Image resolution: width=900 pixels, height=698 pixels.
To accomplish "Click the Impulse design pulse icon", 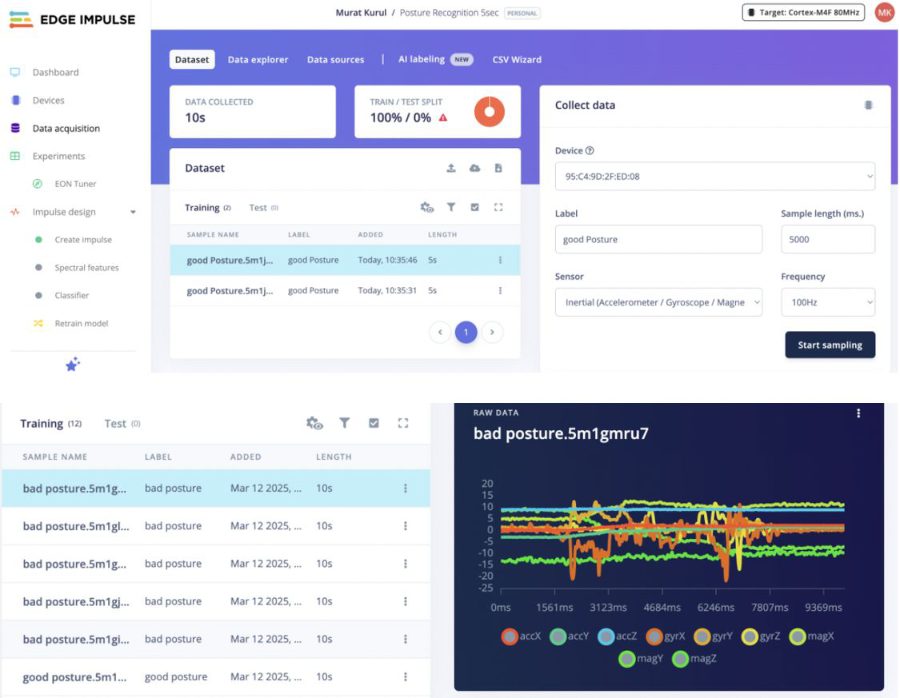I will click(x=15, y=212).
